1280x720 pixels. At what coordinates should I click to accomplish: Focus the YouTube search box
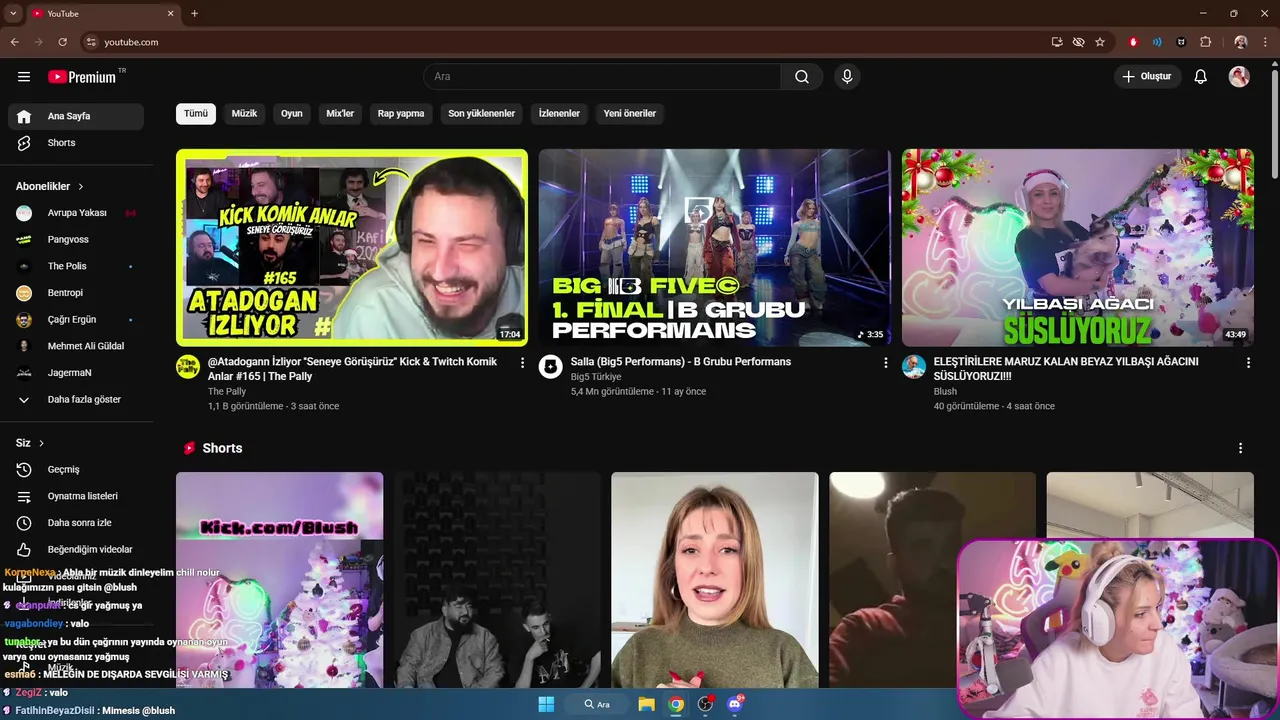pyautogui.click(x=602, y=77)
